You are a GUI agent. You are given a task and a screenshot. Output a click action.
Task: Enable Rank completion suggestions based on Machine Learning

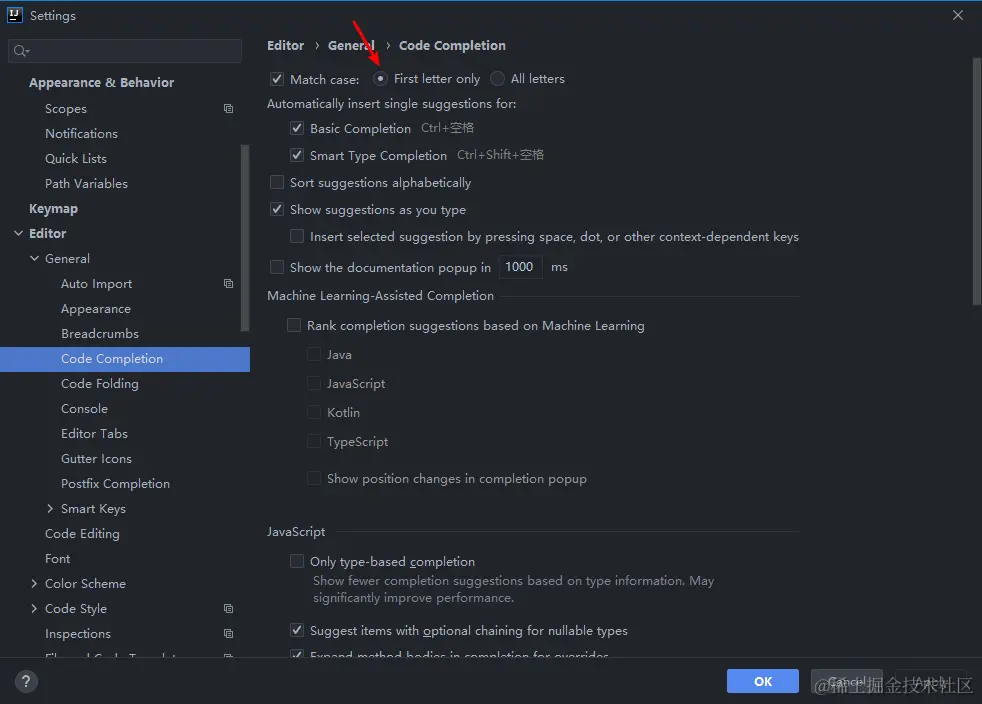coord(294,325)
